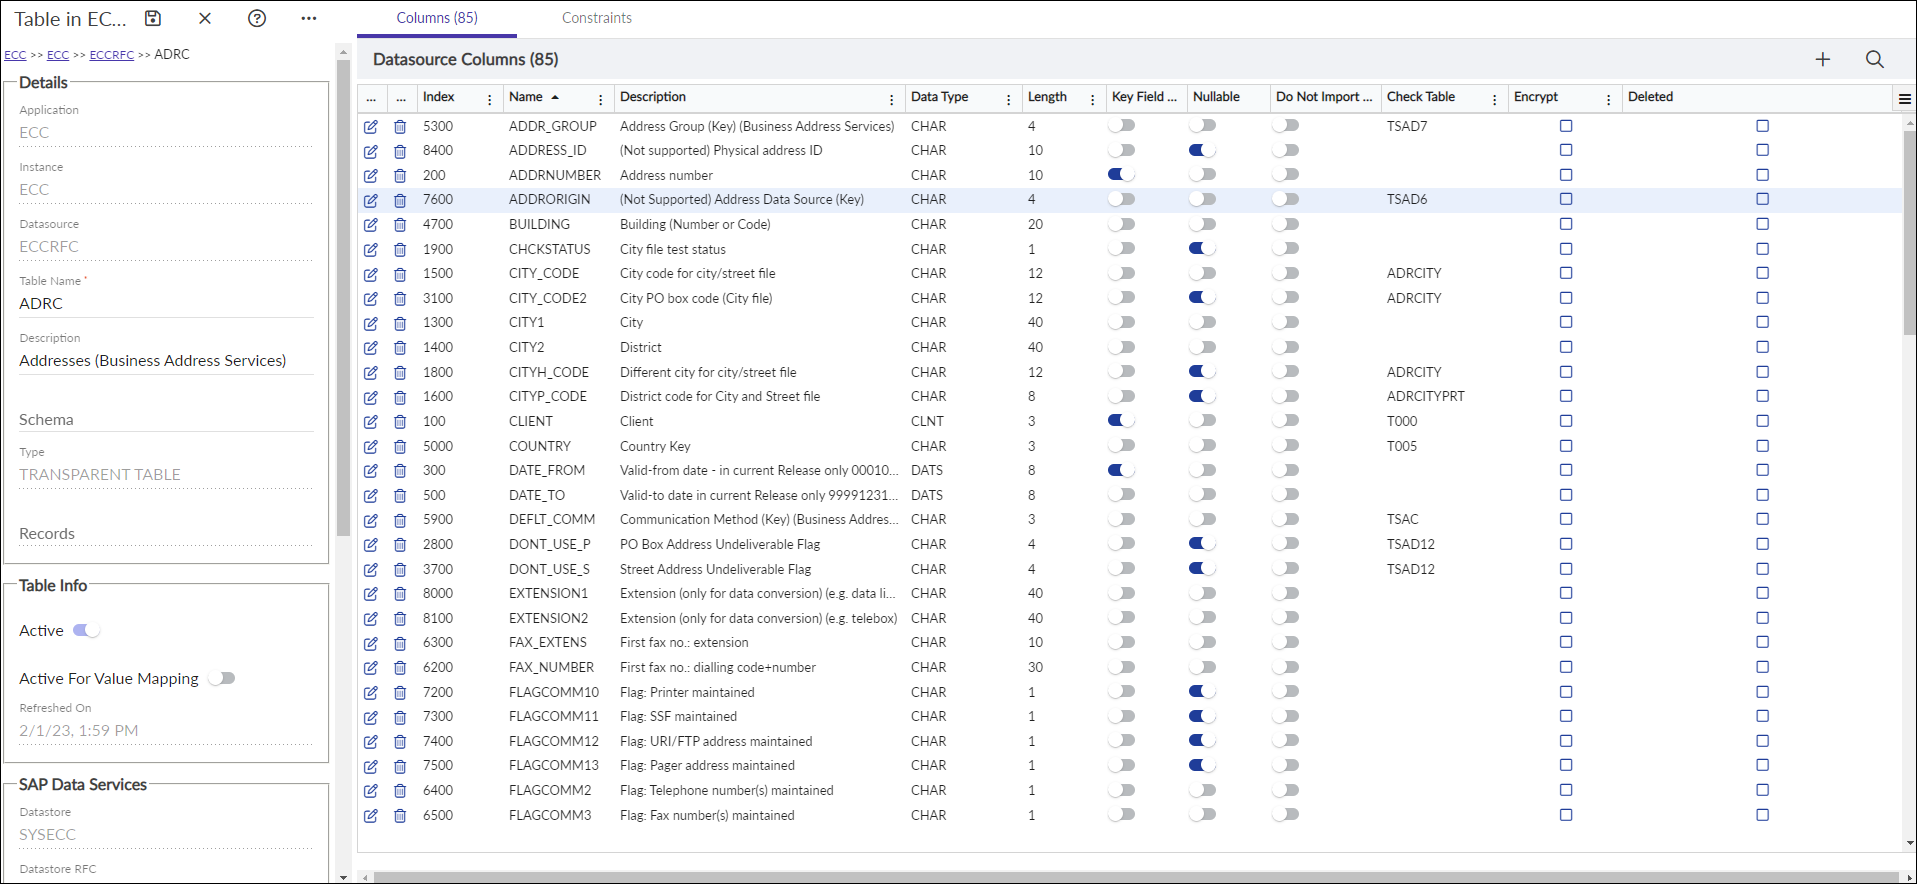Delete the COUNTRY column row

[400, 447]
